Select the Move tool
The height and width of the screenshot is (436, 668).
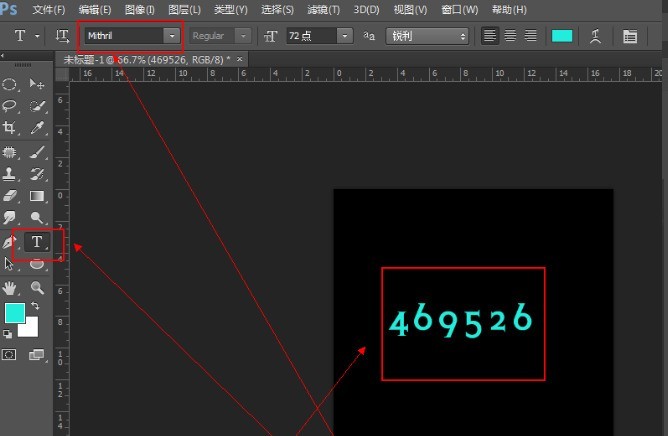click(x=37, y=84)
